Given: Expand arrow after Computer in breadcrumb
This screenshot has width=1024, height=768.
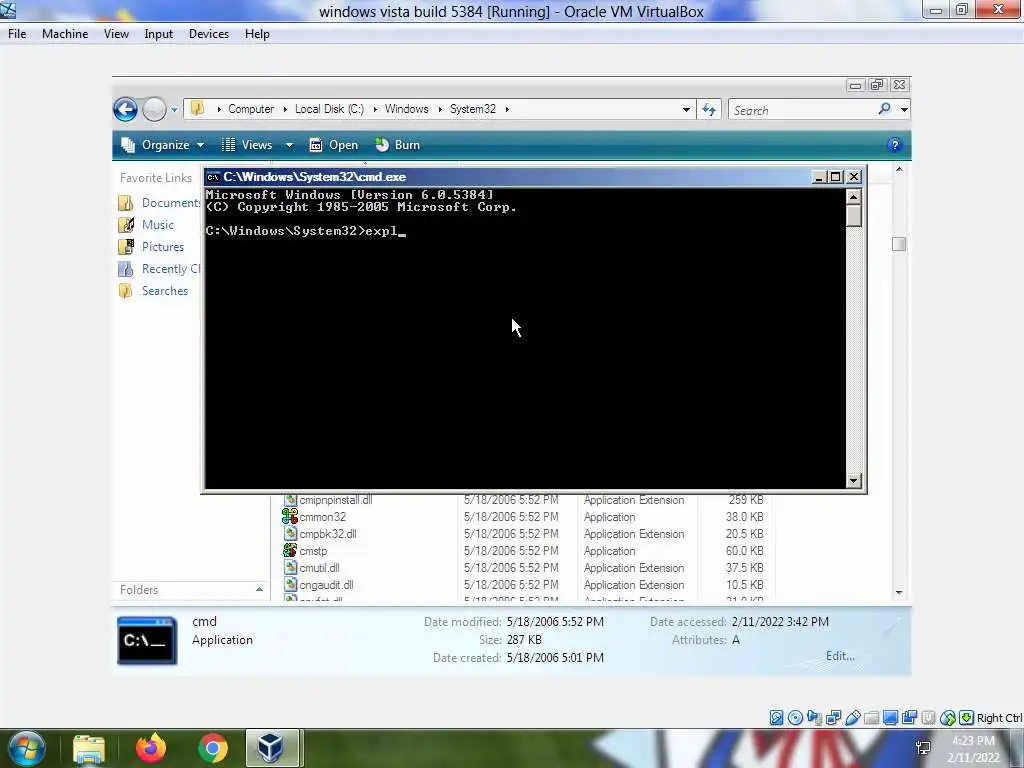Looking at the screenshot, I should pos(285,109).
